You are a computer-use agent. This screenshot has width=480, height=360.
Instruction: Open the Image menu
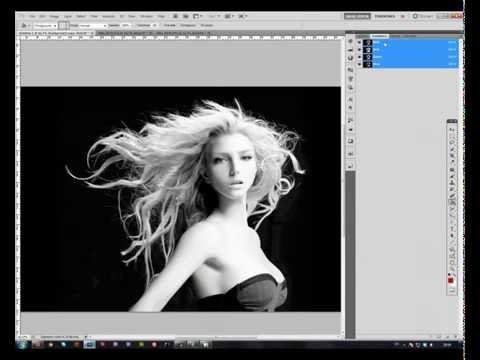pos(54,16)
